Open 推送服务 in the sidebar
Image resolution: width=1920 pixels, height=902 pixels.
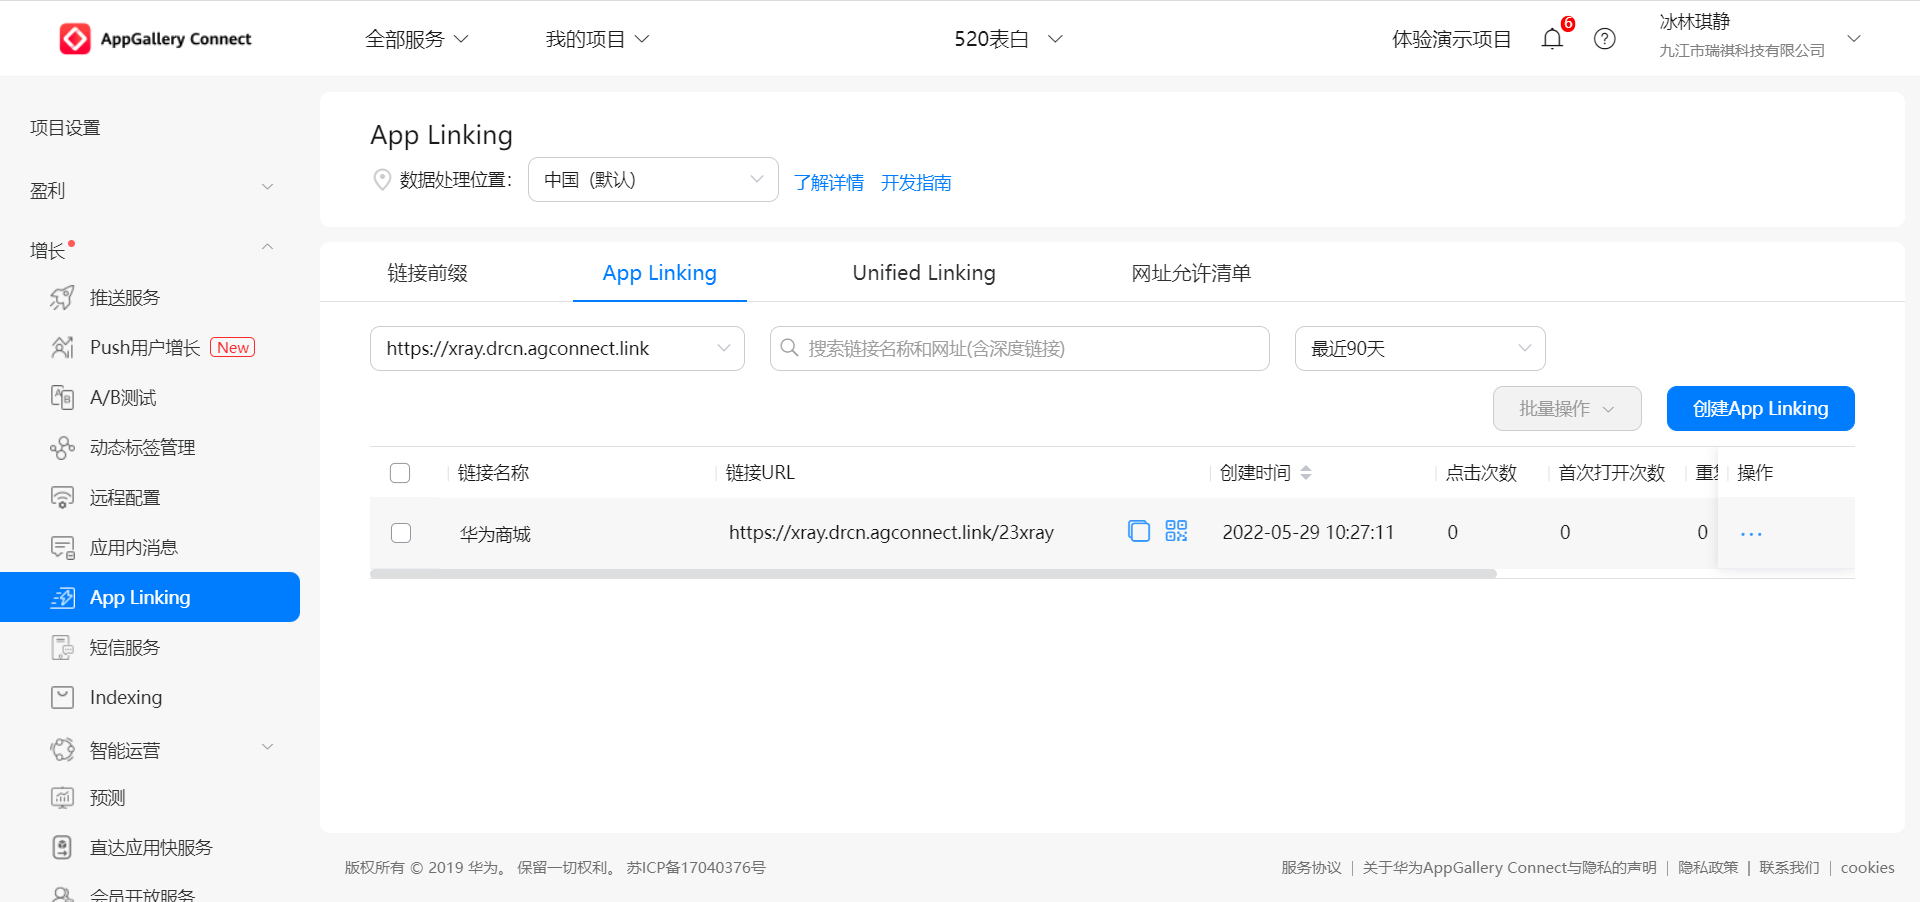[x=125, y=297]
